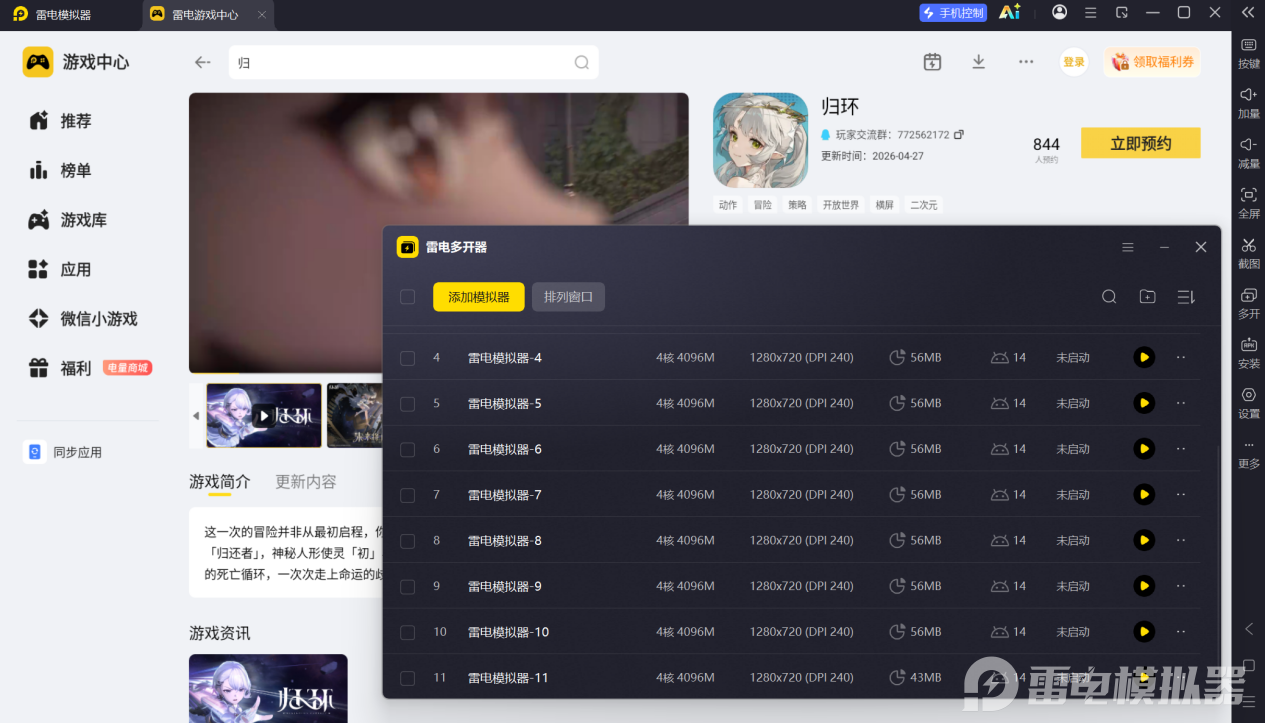The image size is (1265, 723).
Task: Check the box for 雷电模拟器-4
Action: (407, 358)
